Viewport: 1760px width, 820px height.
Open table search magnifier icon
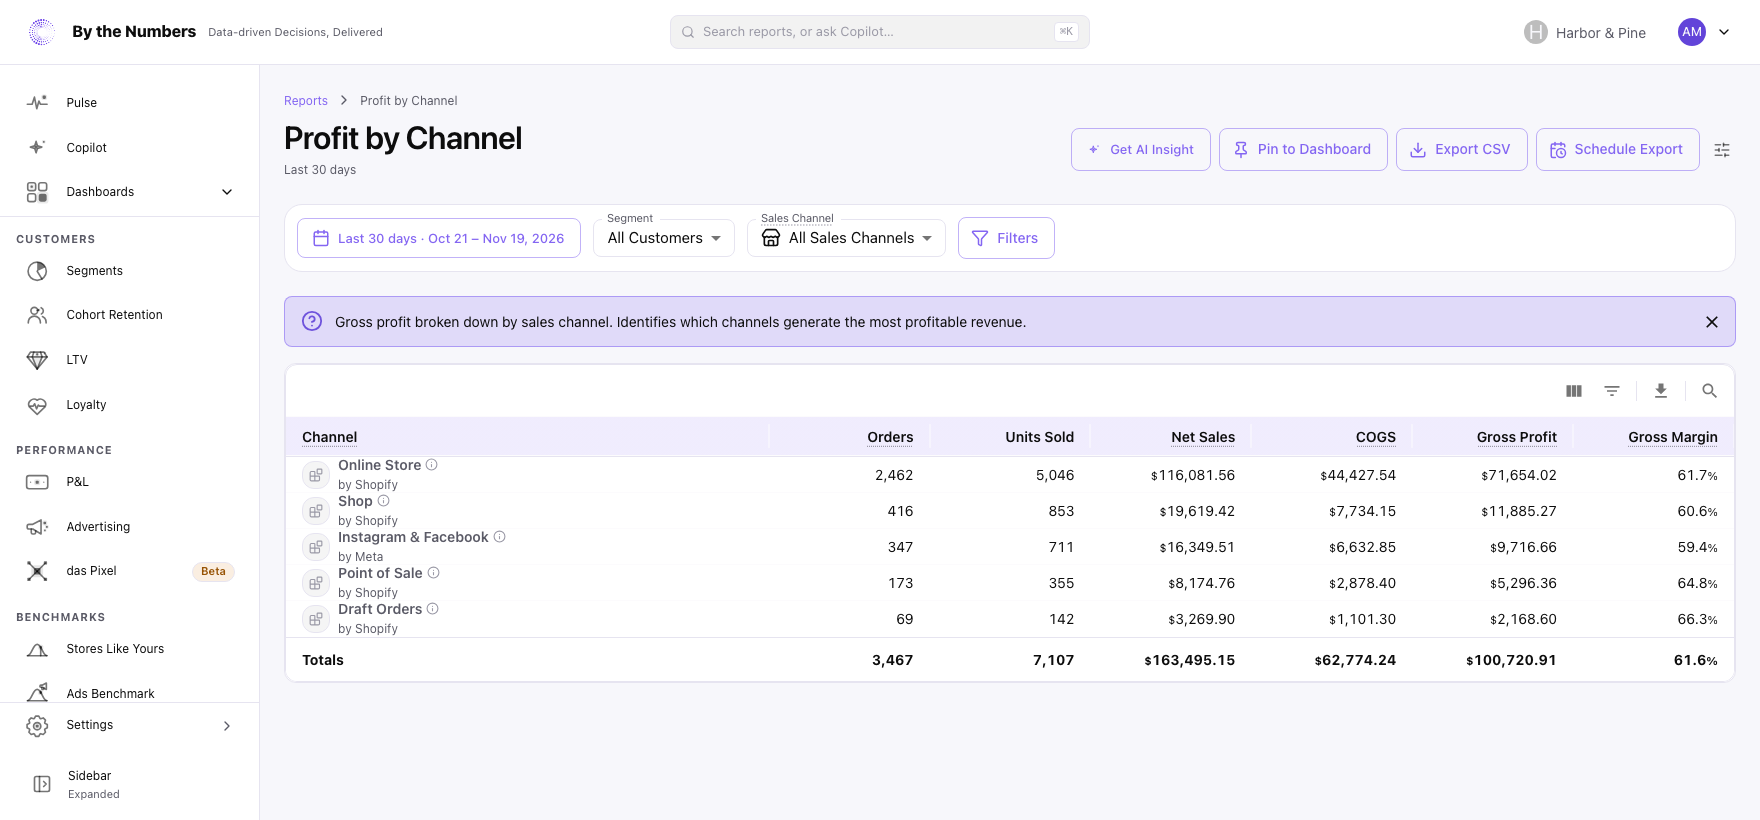1710,391
